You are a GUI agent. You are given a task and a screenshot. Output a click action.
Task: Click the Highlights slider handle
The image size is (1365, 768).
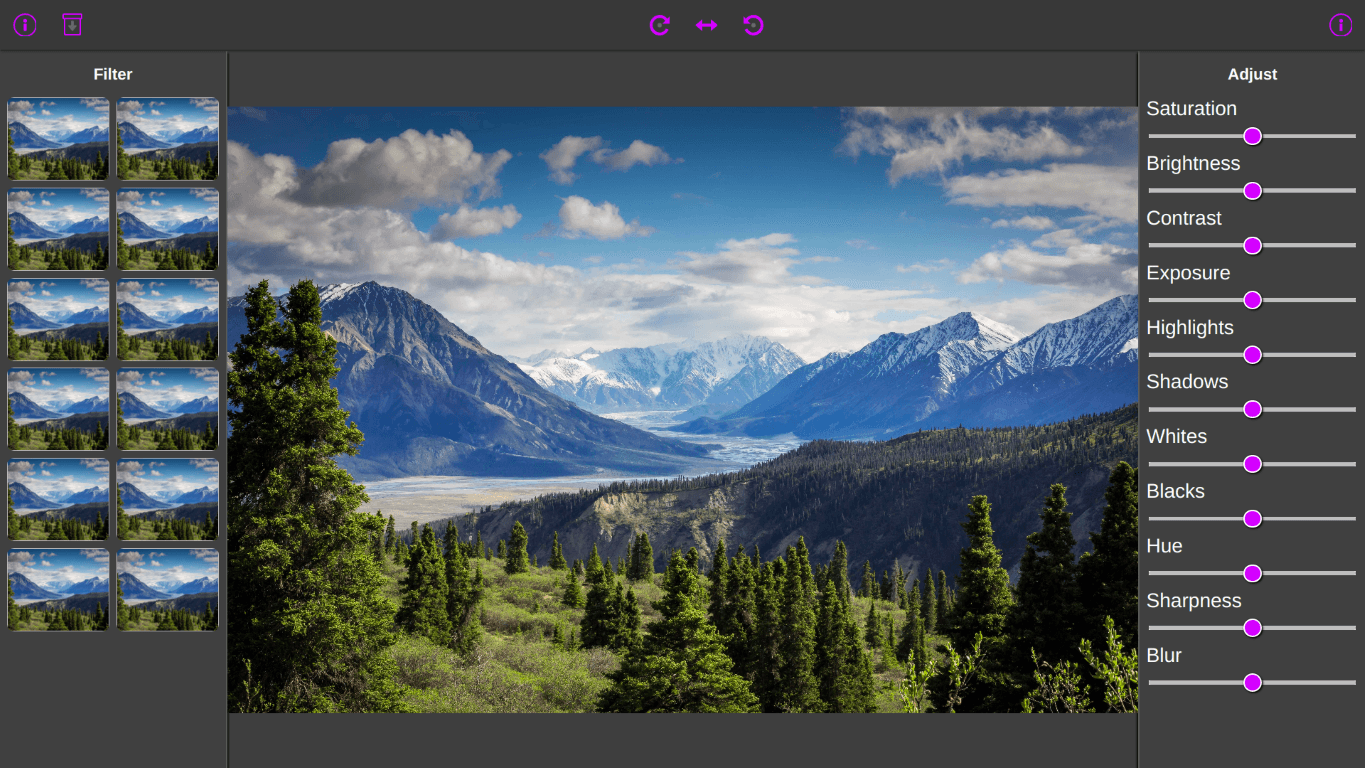click(x=1252, y=355)
